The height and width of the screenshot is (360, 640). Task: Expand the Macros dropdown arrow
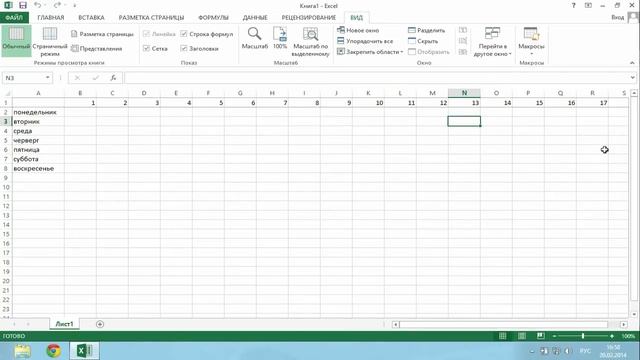coord(531,54)
